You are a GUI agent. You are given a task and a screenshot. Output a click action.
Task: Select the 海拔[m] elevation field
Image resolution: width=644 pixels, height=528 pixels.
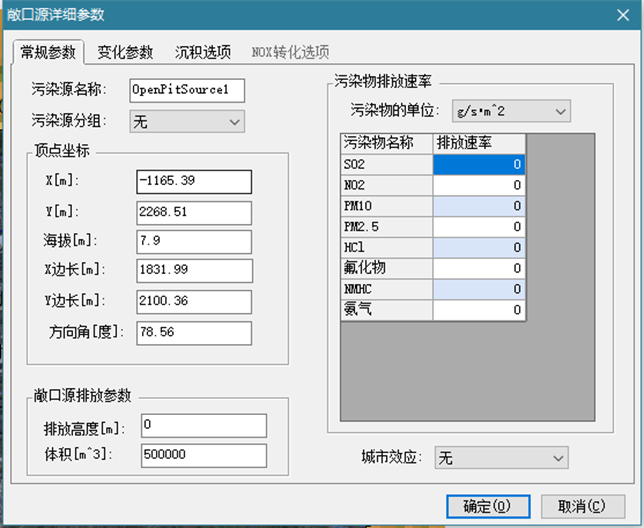tap(194, 241)
